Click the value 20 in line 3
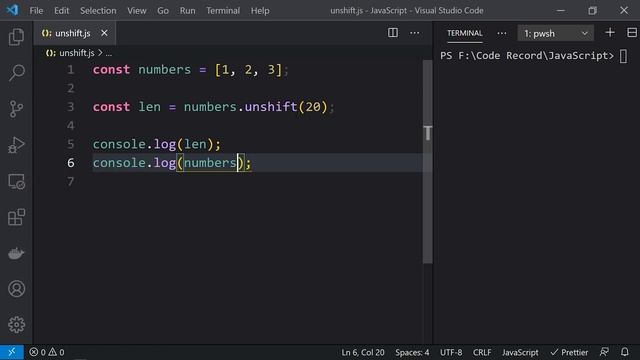This screenshot has height=360, width=640. tap(313, 107)
